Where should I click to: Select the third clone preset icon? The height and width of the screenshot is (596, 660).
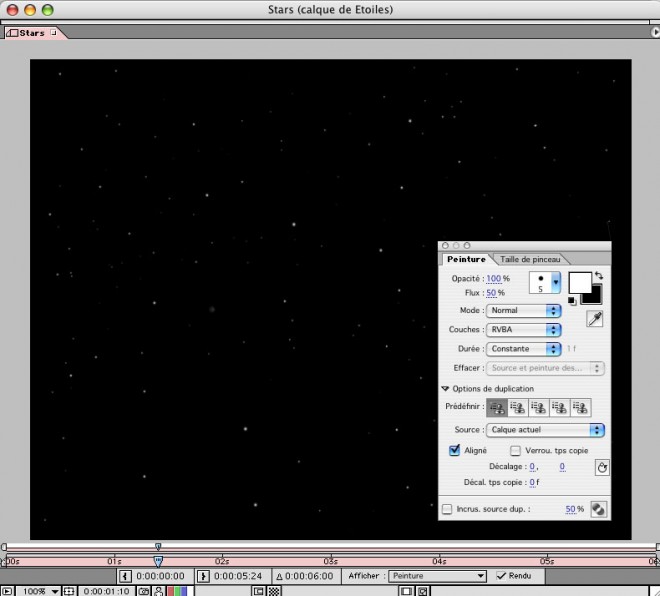(539, 407)
